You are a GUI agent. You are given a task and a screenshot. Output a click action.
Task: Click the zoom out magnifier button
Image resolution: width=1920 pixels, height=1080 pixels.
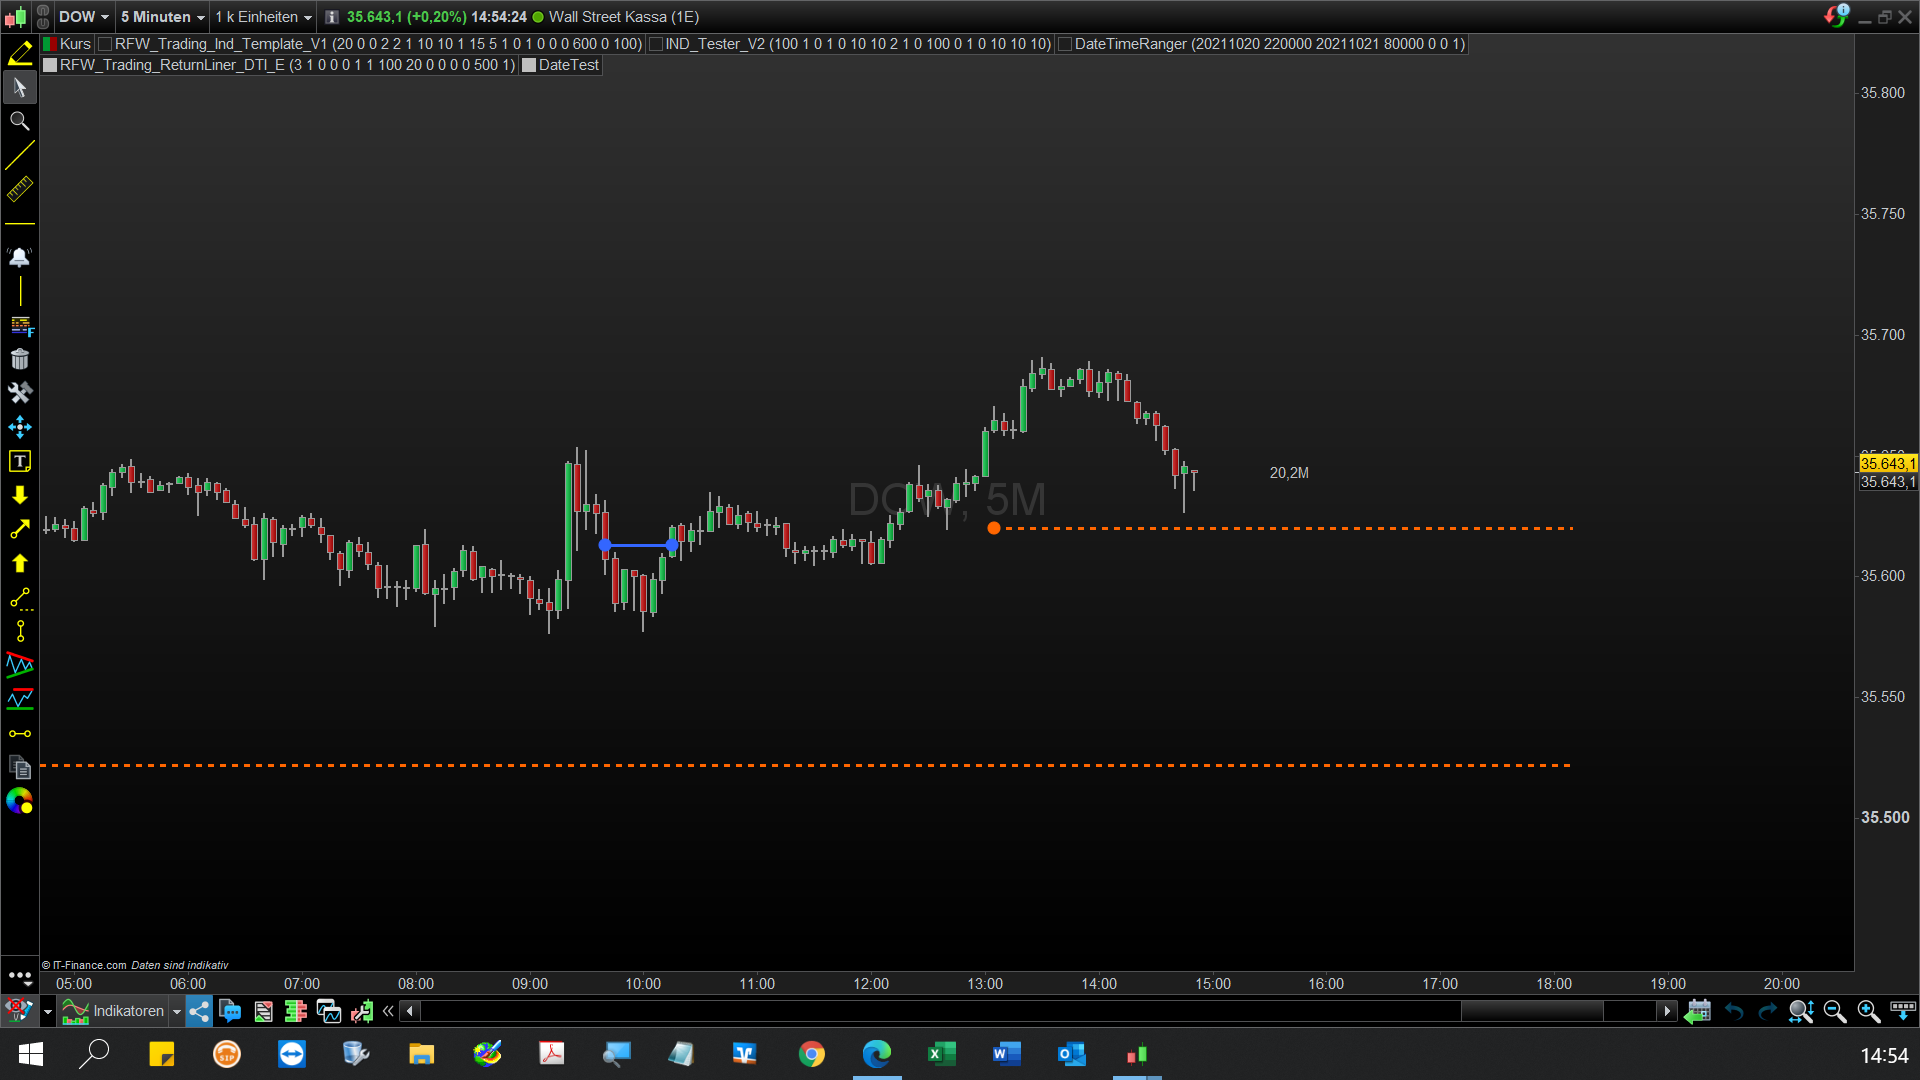(1834, 1011)
